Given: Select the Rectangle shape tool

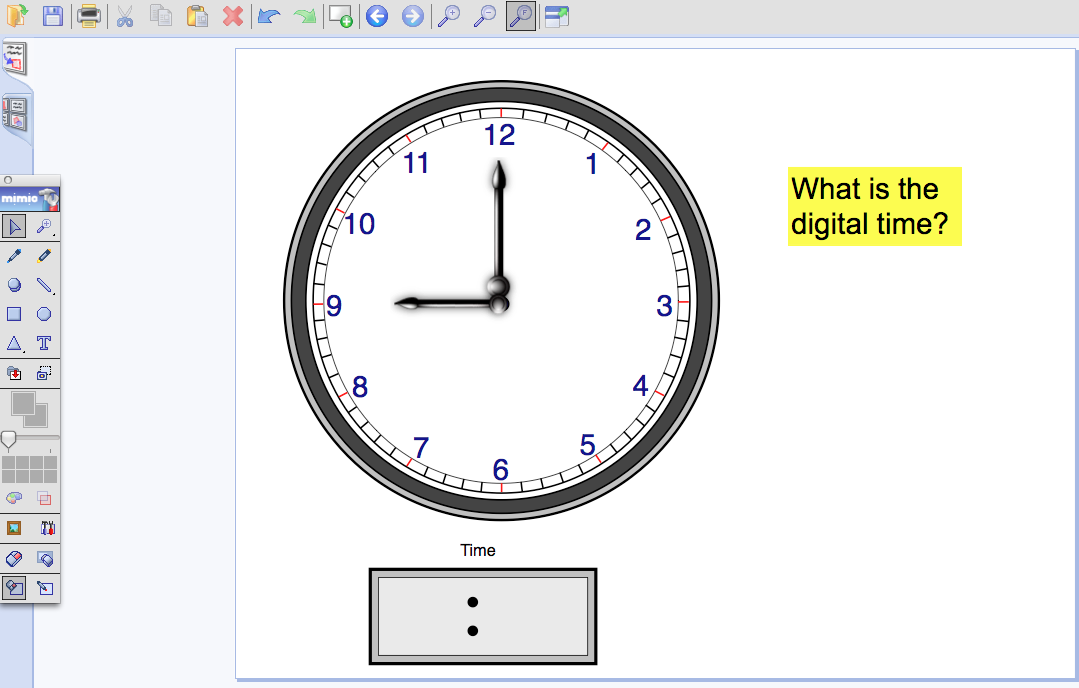Looking at the screenshot, I should 14,313.
